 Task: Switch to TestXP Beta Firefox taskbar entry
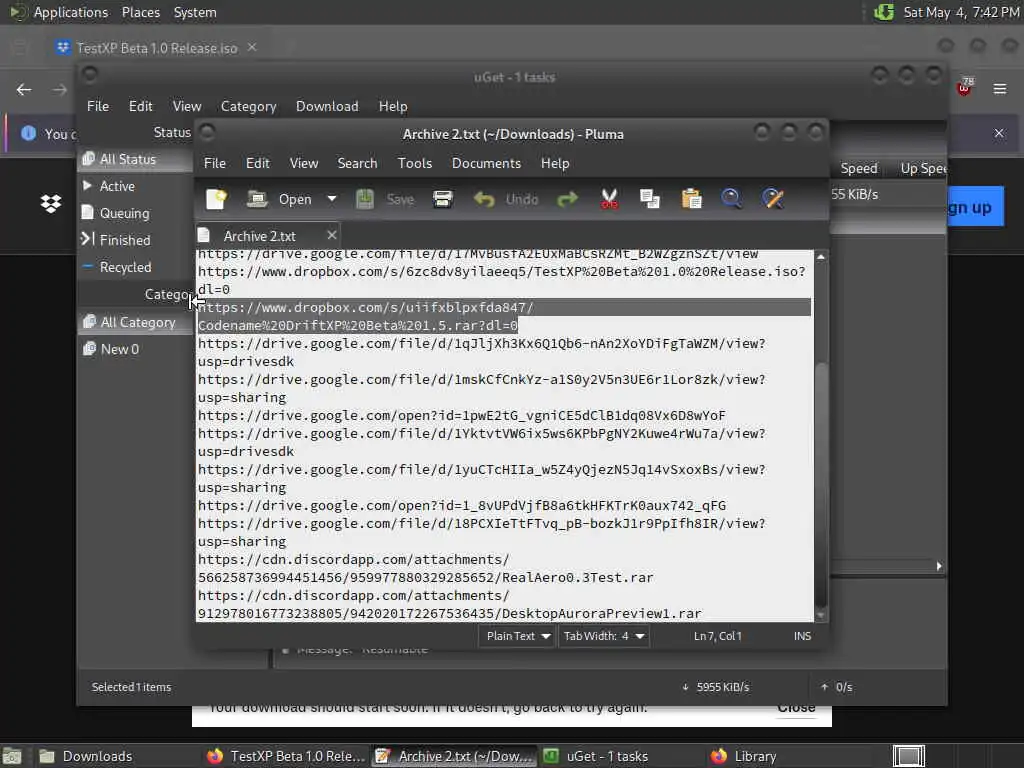coord(285,756)
